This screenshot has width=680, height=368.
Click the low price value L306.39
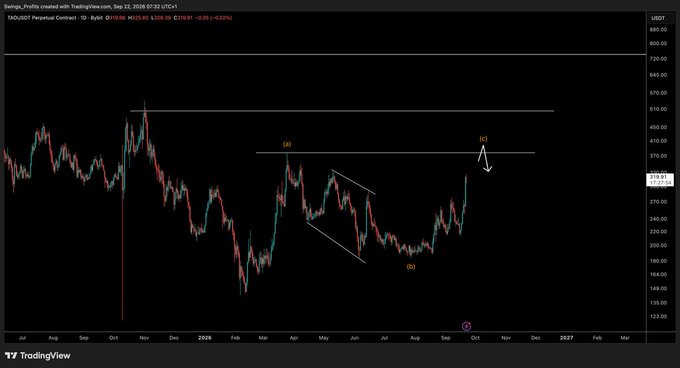click(x=161, y=18)
